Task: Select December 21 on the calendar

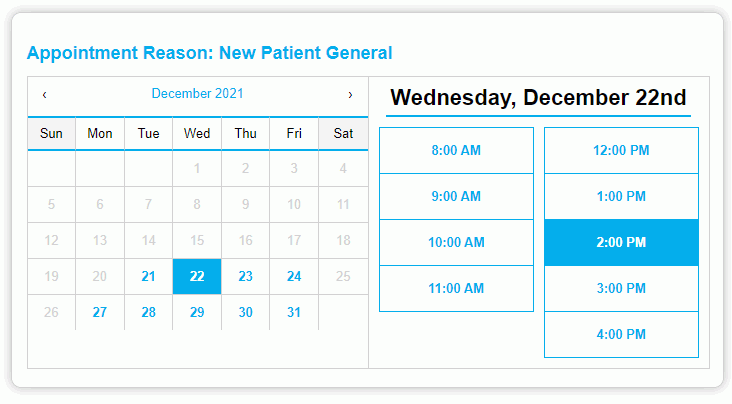Action: tap(148, 276)
